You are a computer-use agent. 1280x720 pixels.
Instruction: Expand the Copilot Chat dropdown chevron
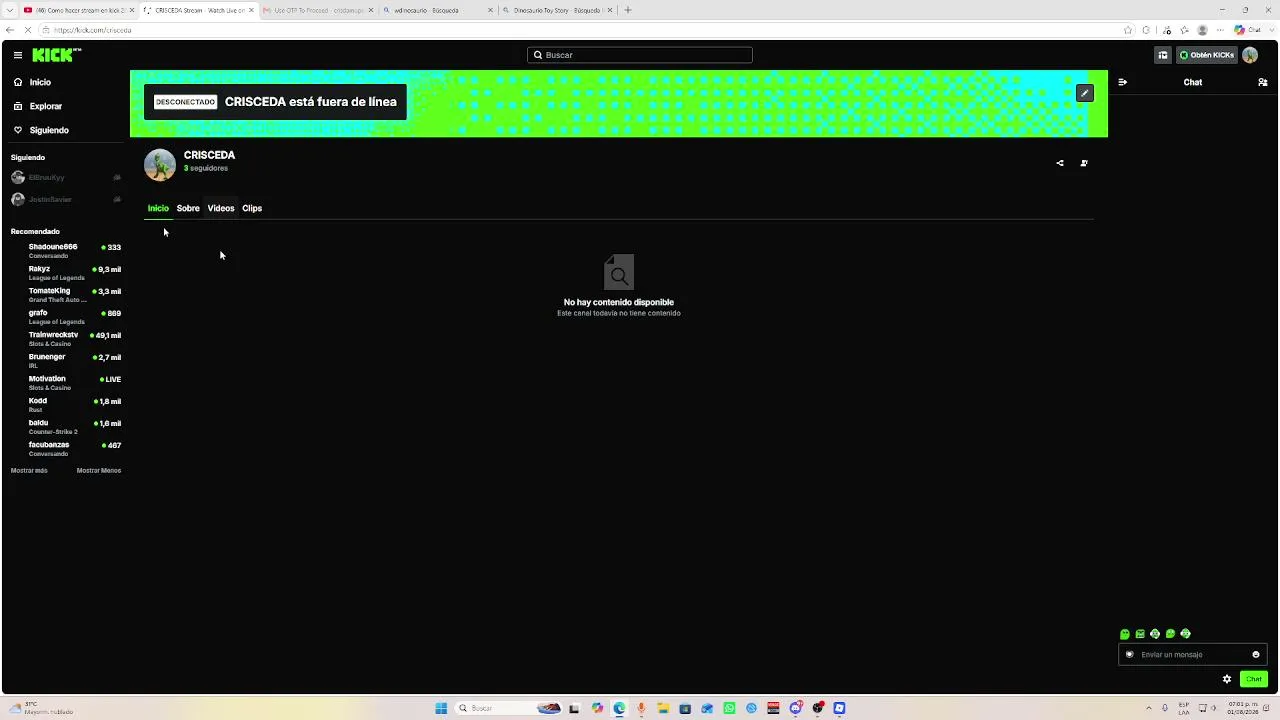(1271, 30)
